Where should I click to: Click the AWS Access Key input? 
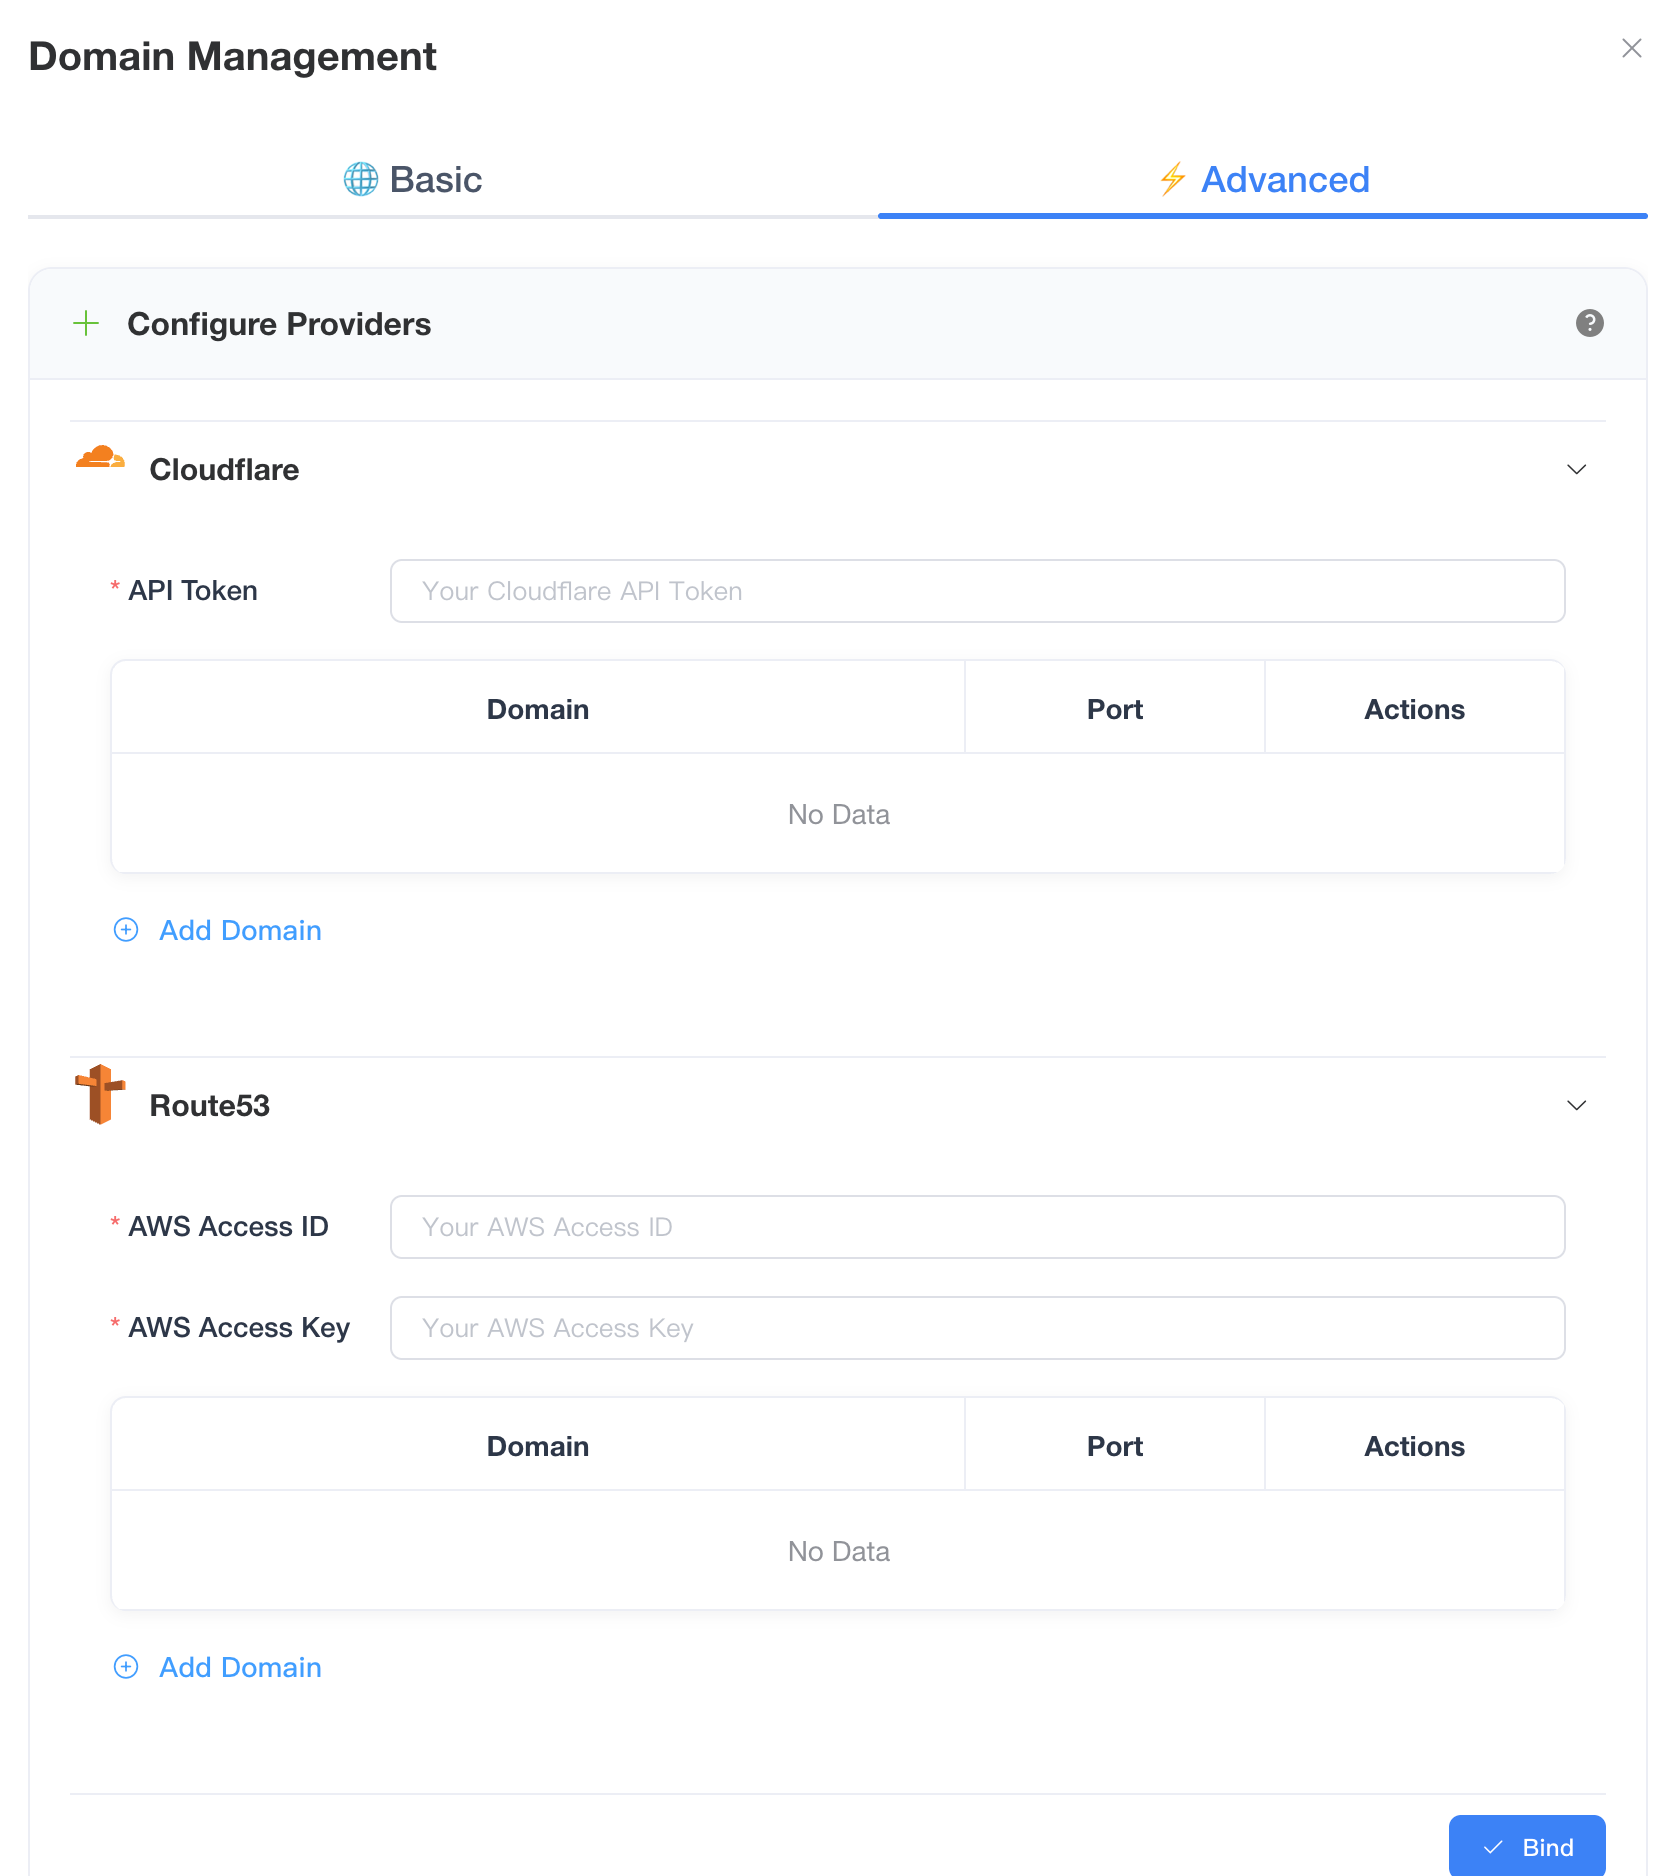[977, 1328]
